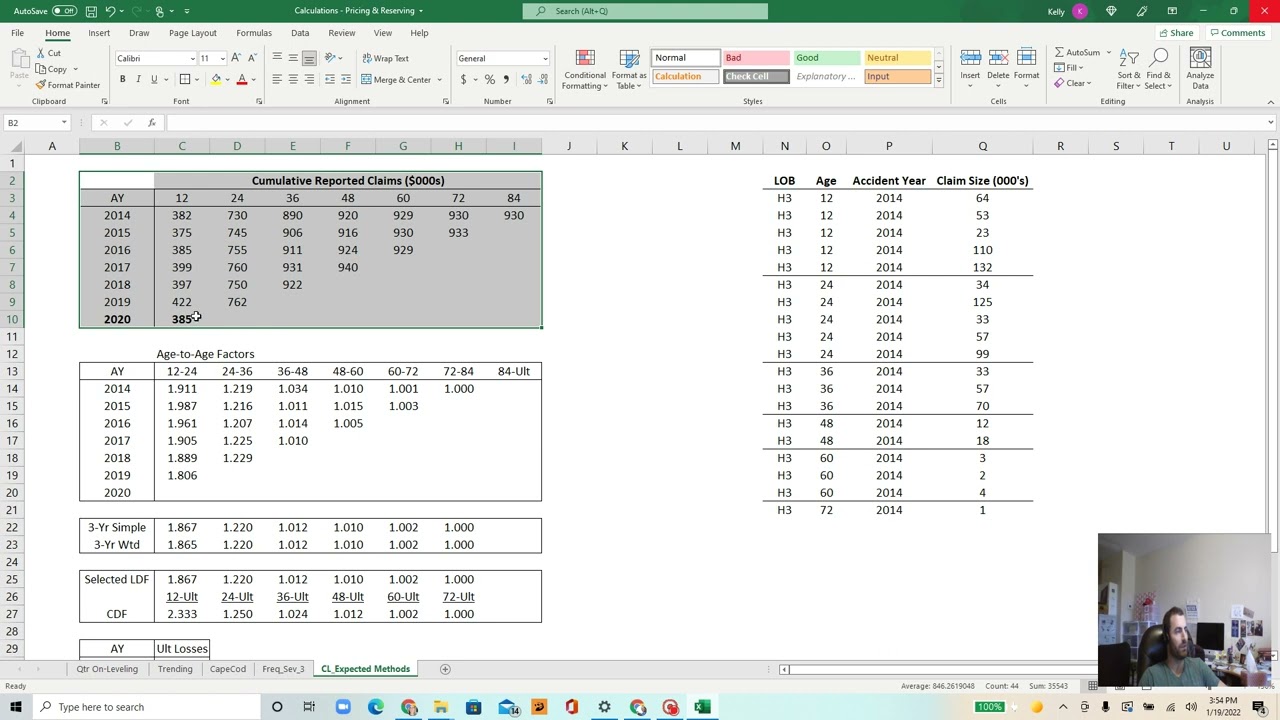The width and height of the screenshot is (1280, 720).
Task: Click the Increase Indent icon
Action: point(345,80)
